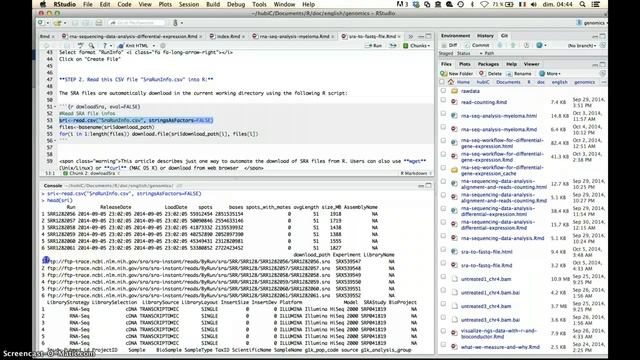Switch to the History tab
The width and height of the screenshot is (640, 360).
coord(485,36)
